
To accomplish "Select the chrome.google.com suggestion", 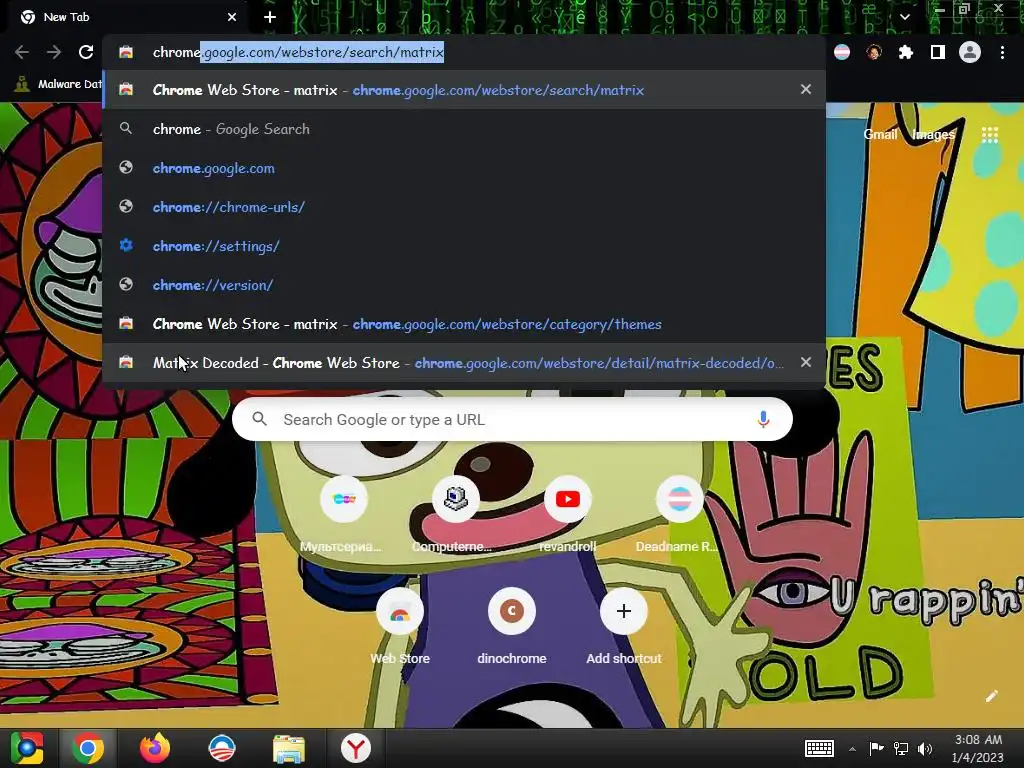I will pos(464,168).
